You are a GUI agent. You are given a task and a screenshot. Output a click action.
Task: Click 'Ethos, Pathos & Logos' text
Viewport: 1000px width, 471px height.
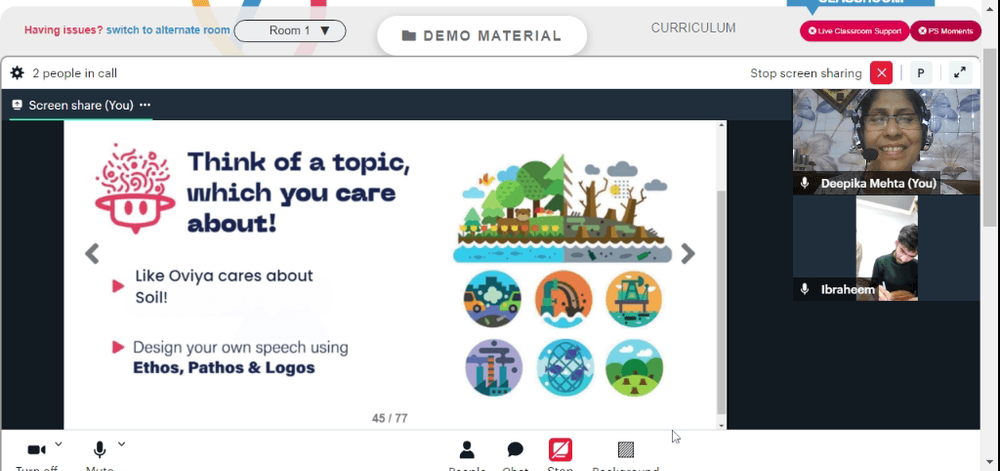(224, 368)
